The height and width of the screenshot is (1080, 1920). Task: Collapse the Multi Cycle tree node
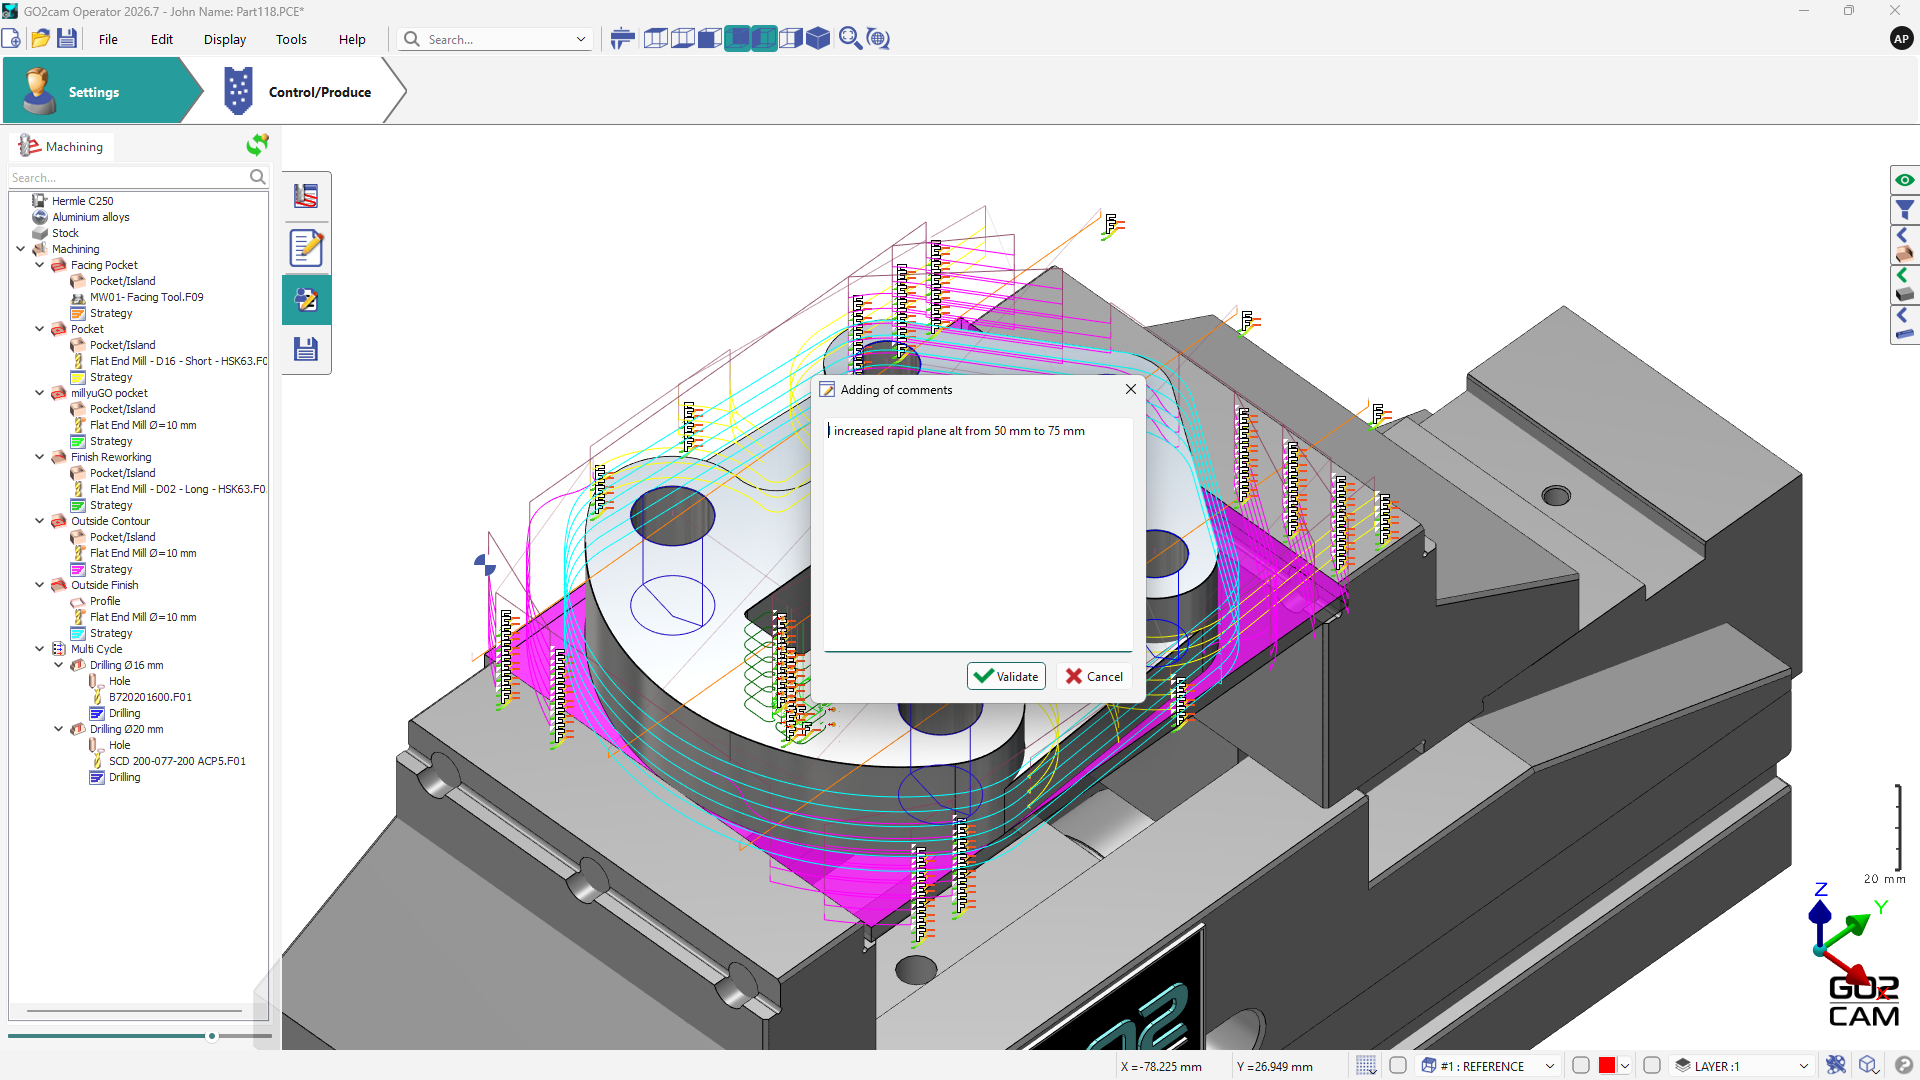(x=39, y=649)
